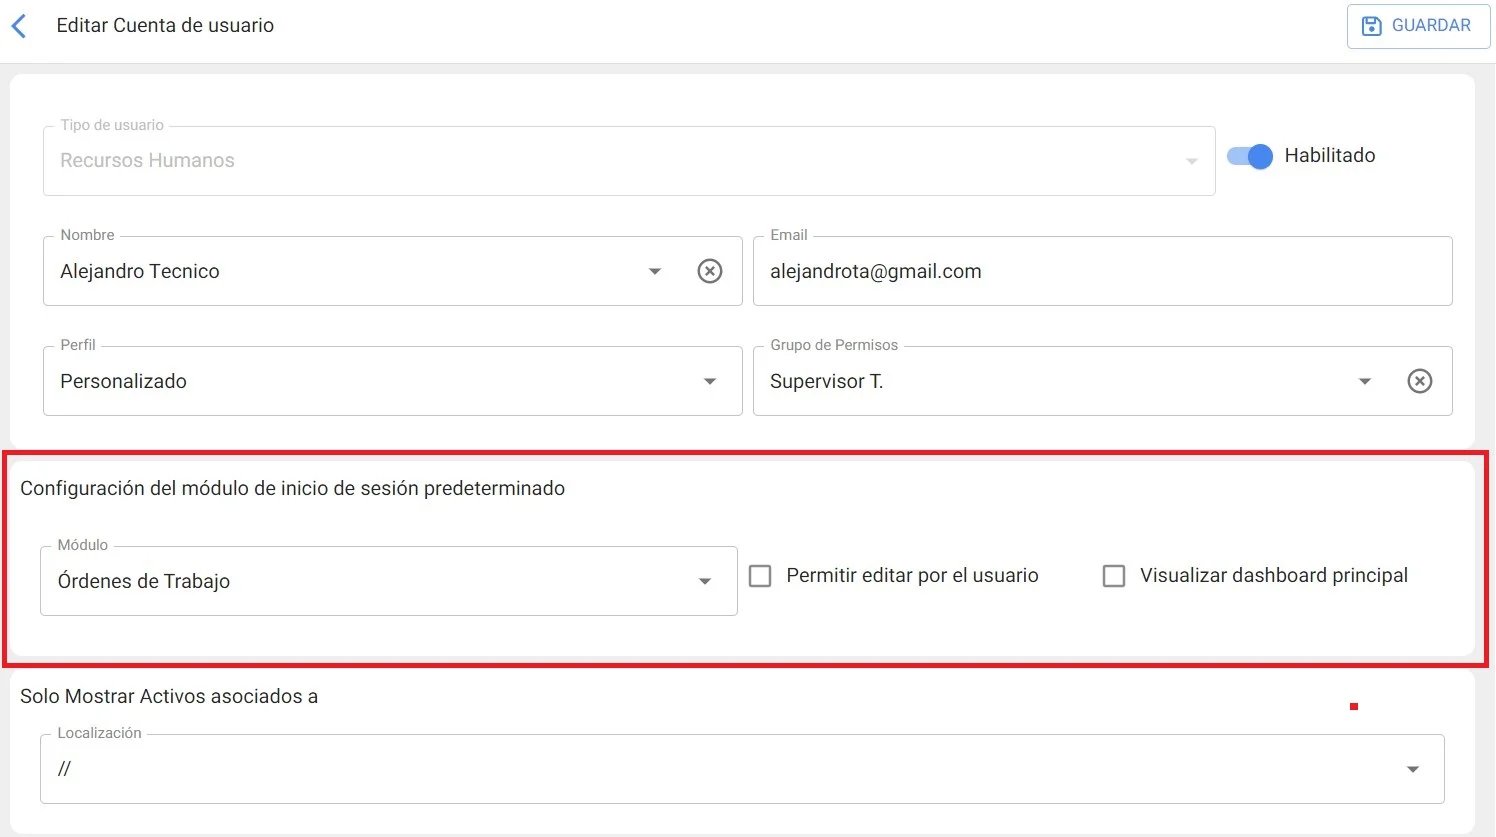
Task: Open the Módulo dropdown
Action: (705, 580)
